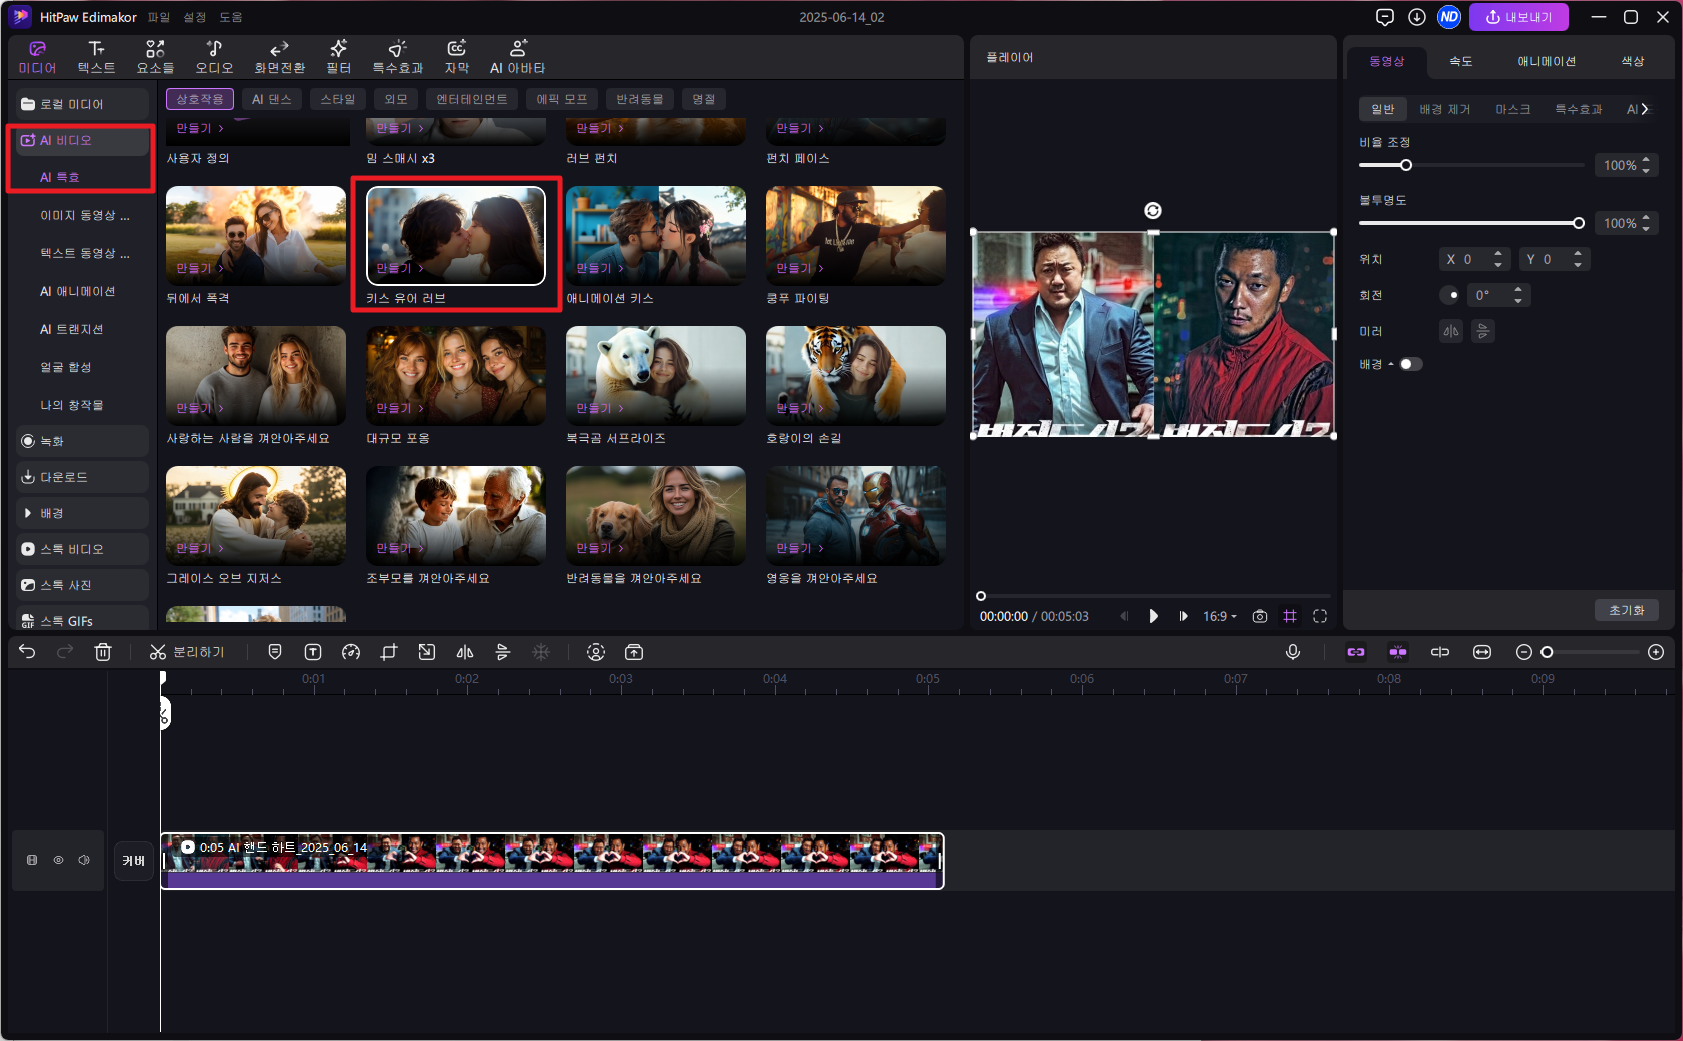Toggle the 배경 background switch
The width and height of the screenshot is (1683, 1041).
coord(1410,364)
